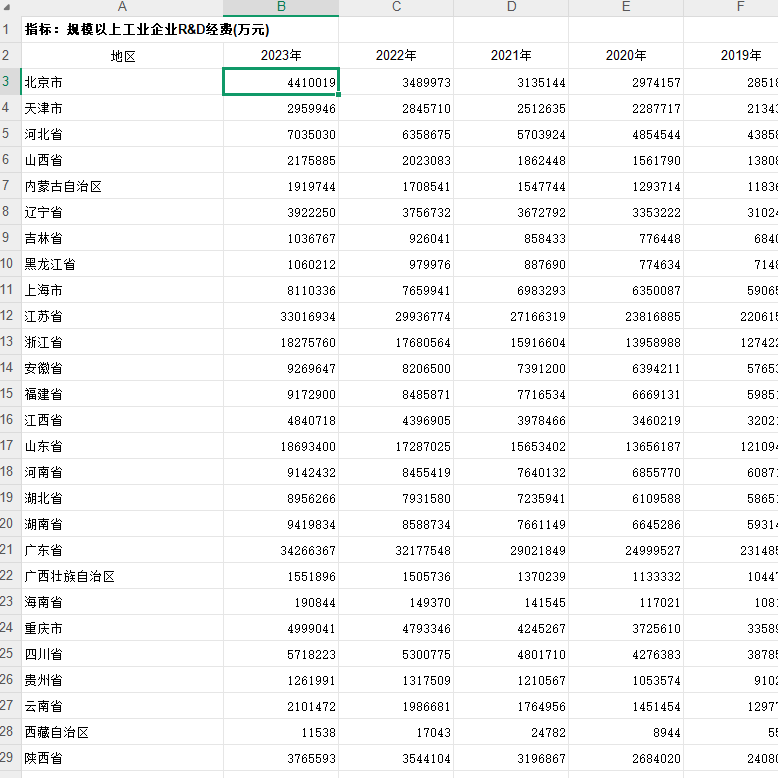Select the 北京市 cell
The height and width of the screenshot is (778, 778).
123,82
